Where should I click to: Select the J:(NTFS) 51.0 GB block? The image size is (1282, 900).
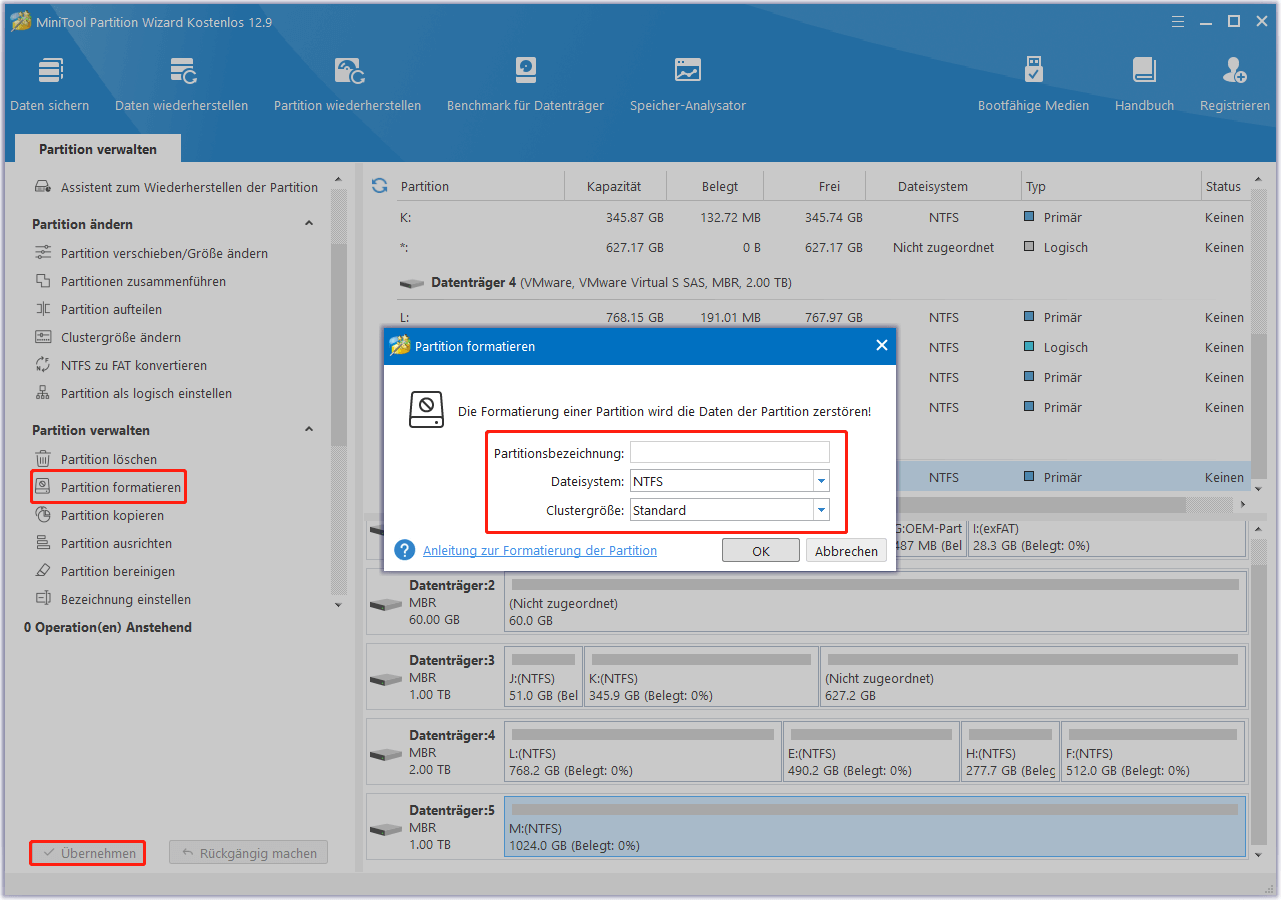pyautogui.click(x=543, y=676)
